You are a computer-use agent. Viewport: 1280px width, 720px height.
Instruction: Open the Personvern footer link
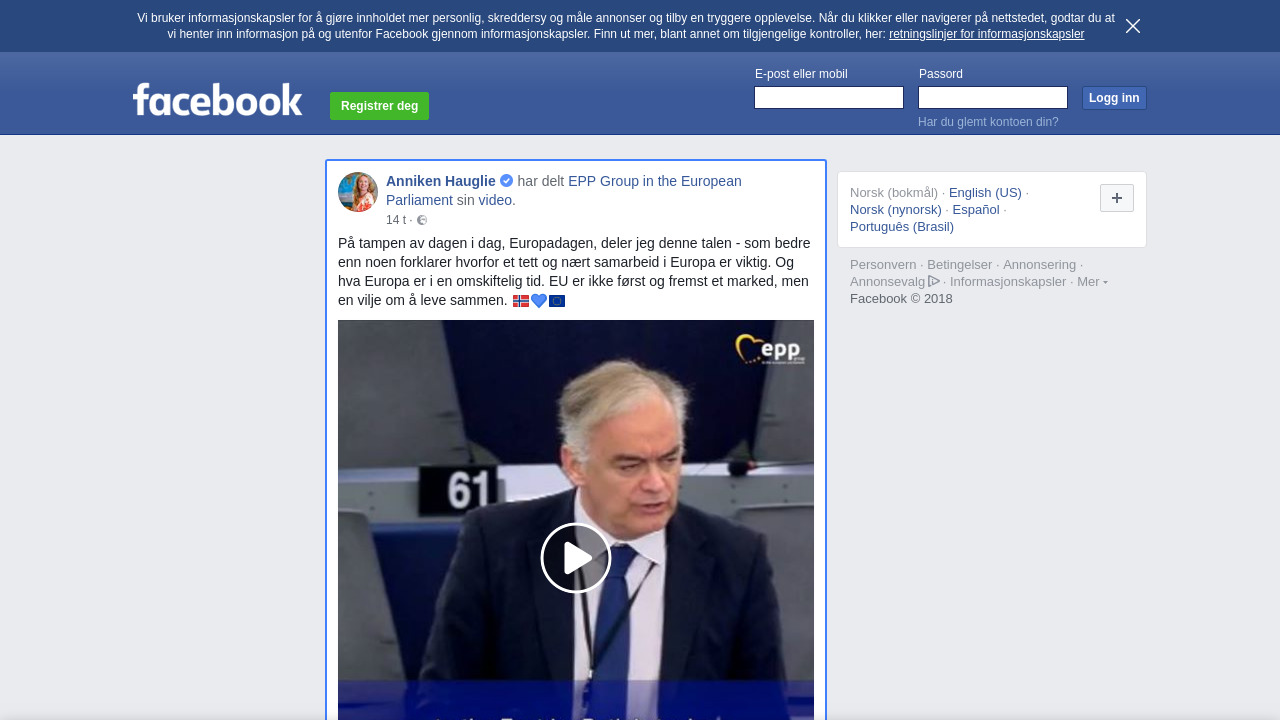click(883, 265)
